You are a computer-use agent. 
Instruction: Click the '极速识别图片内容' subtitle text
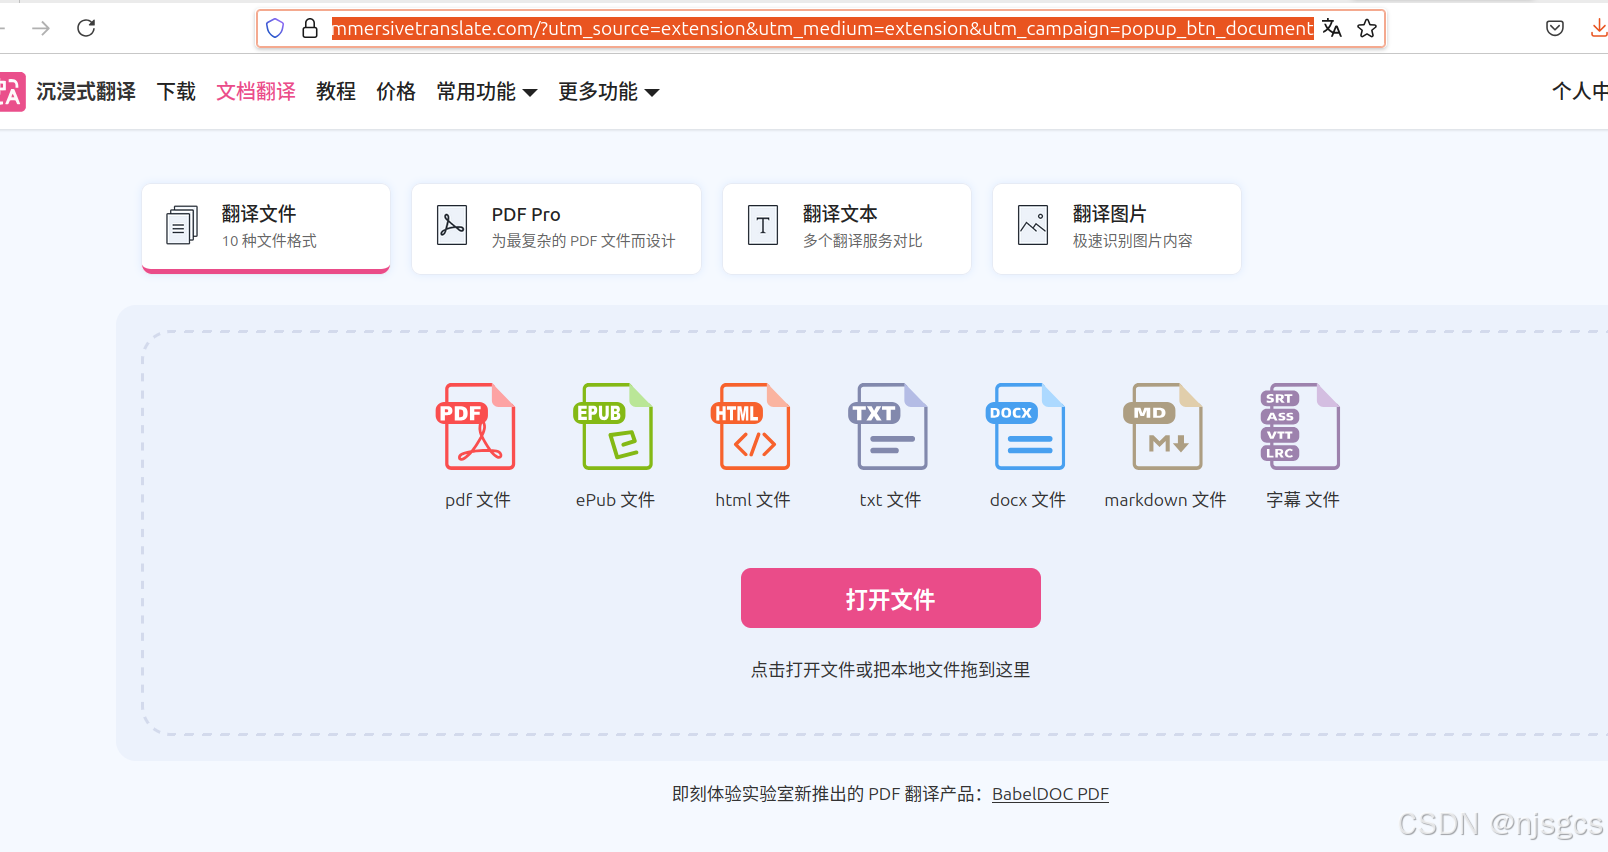pyautogui.click(x=1133, y=241)
